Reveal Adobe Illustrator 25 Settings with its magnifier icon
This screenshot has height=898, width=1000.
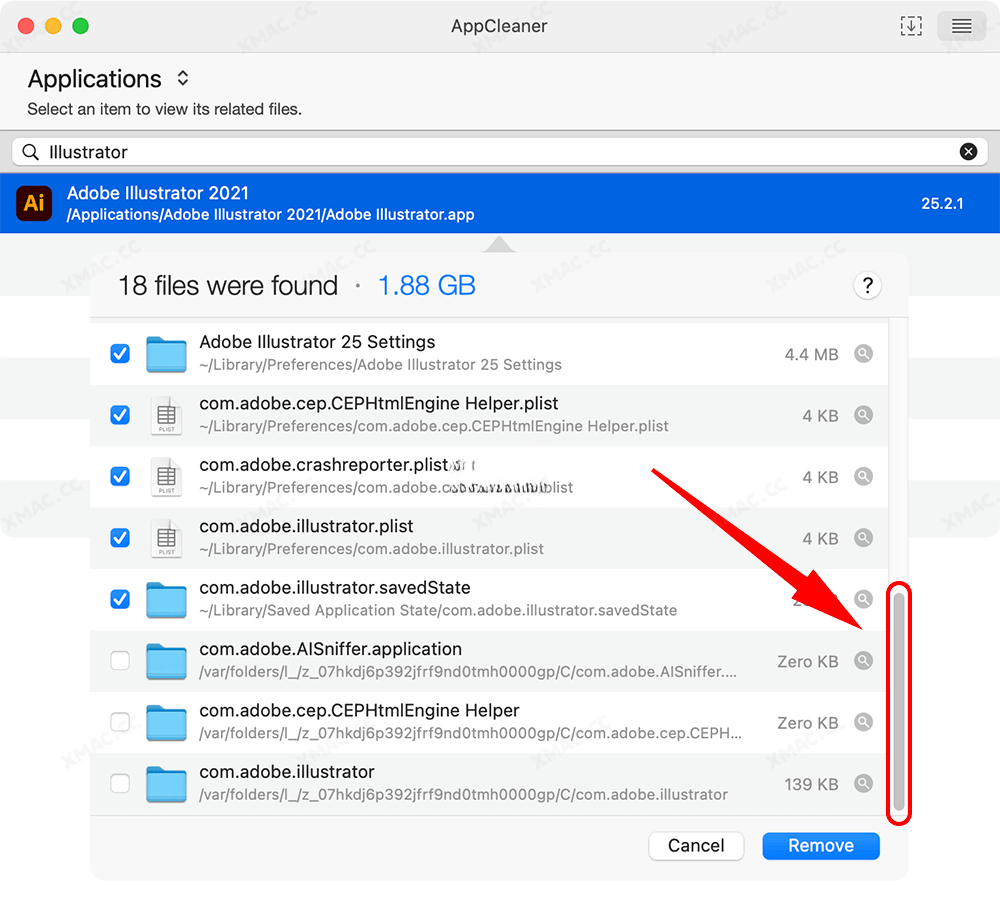click(x=863, y=353)
